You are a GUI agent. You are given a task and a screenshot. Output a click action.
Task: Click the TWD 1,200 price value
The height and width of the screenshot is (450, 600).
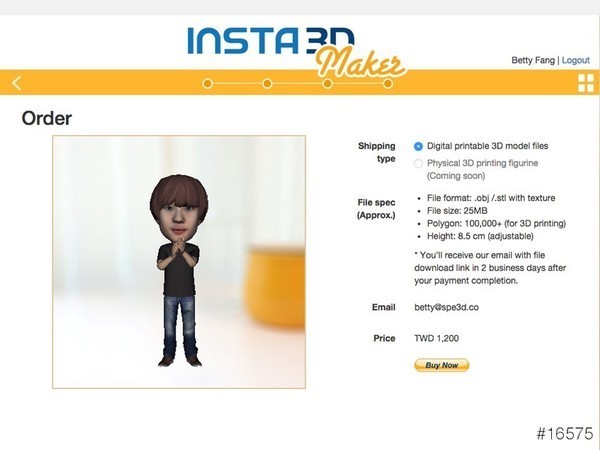pos(437,338)
